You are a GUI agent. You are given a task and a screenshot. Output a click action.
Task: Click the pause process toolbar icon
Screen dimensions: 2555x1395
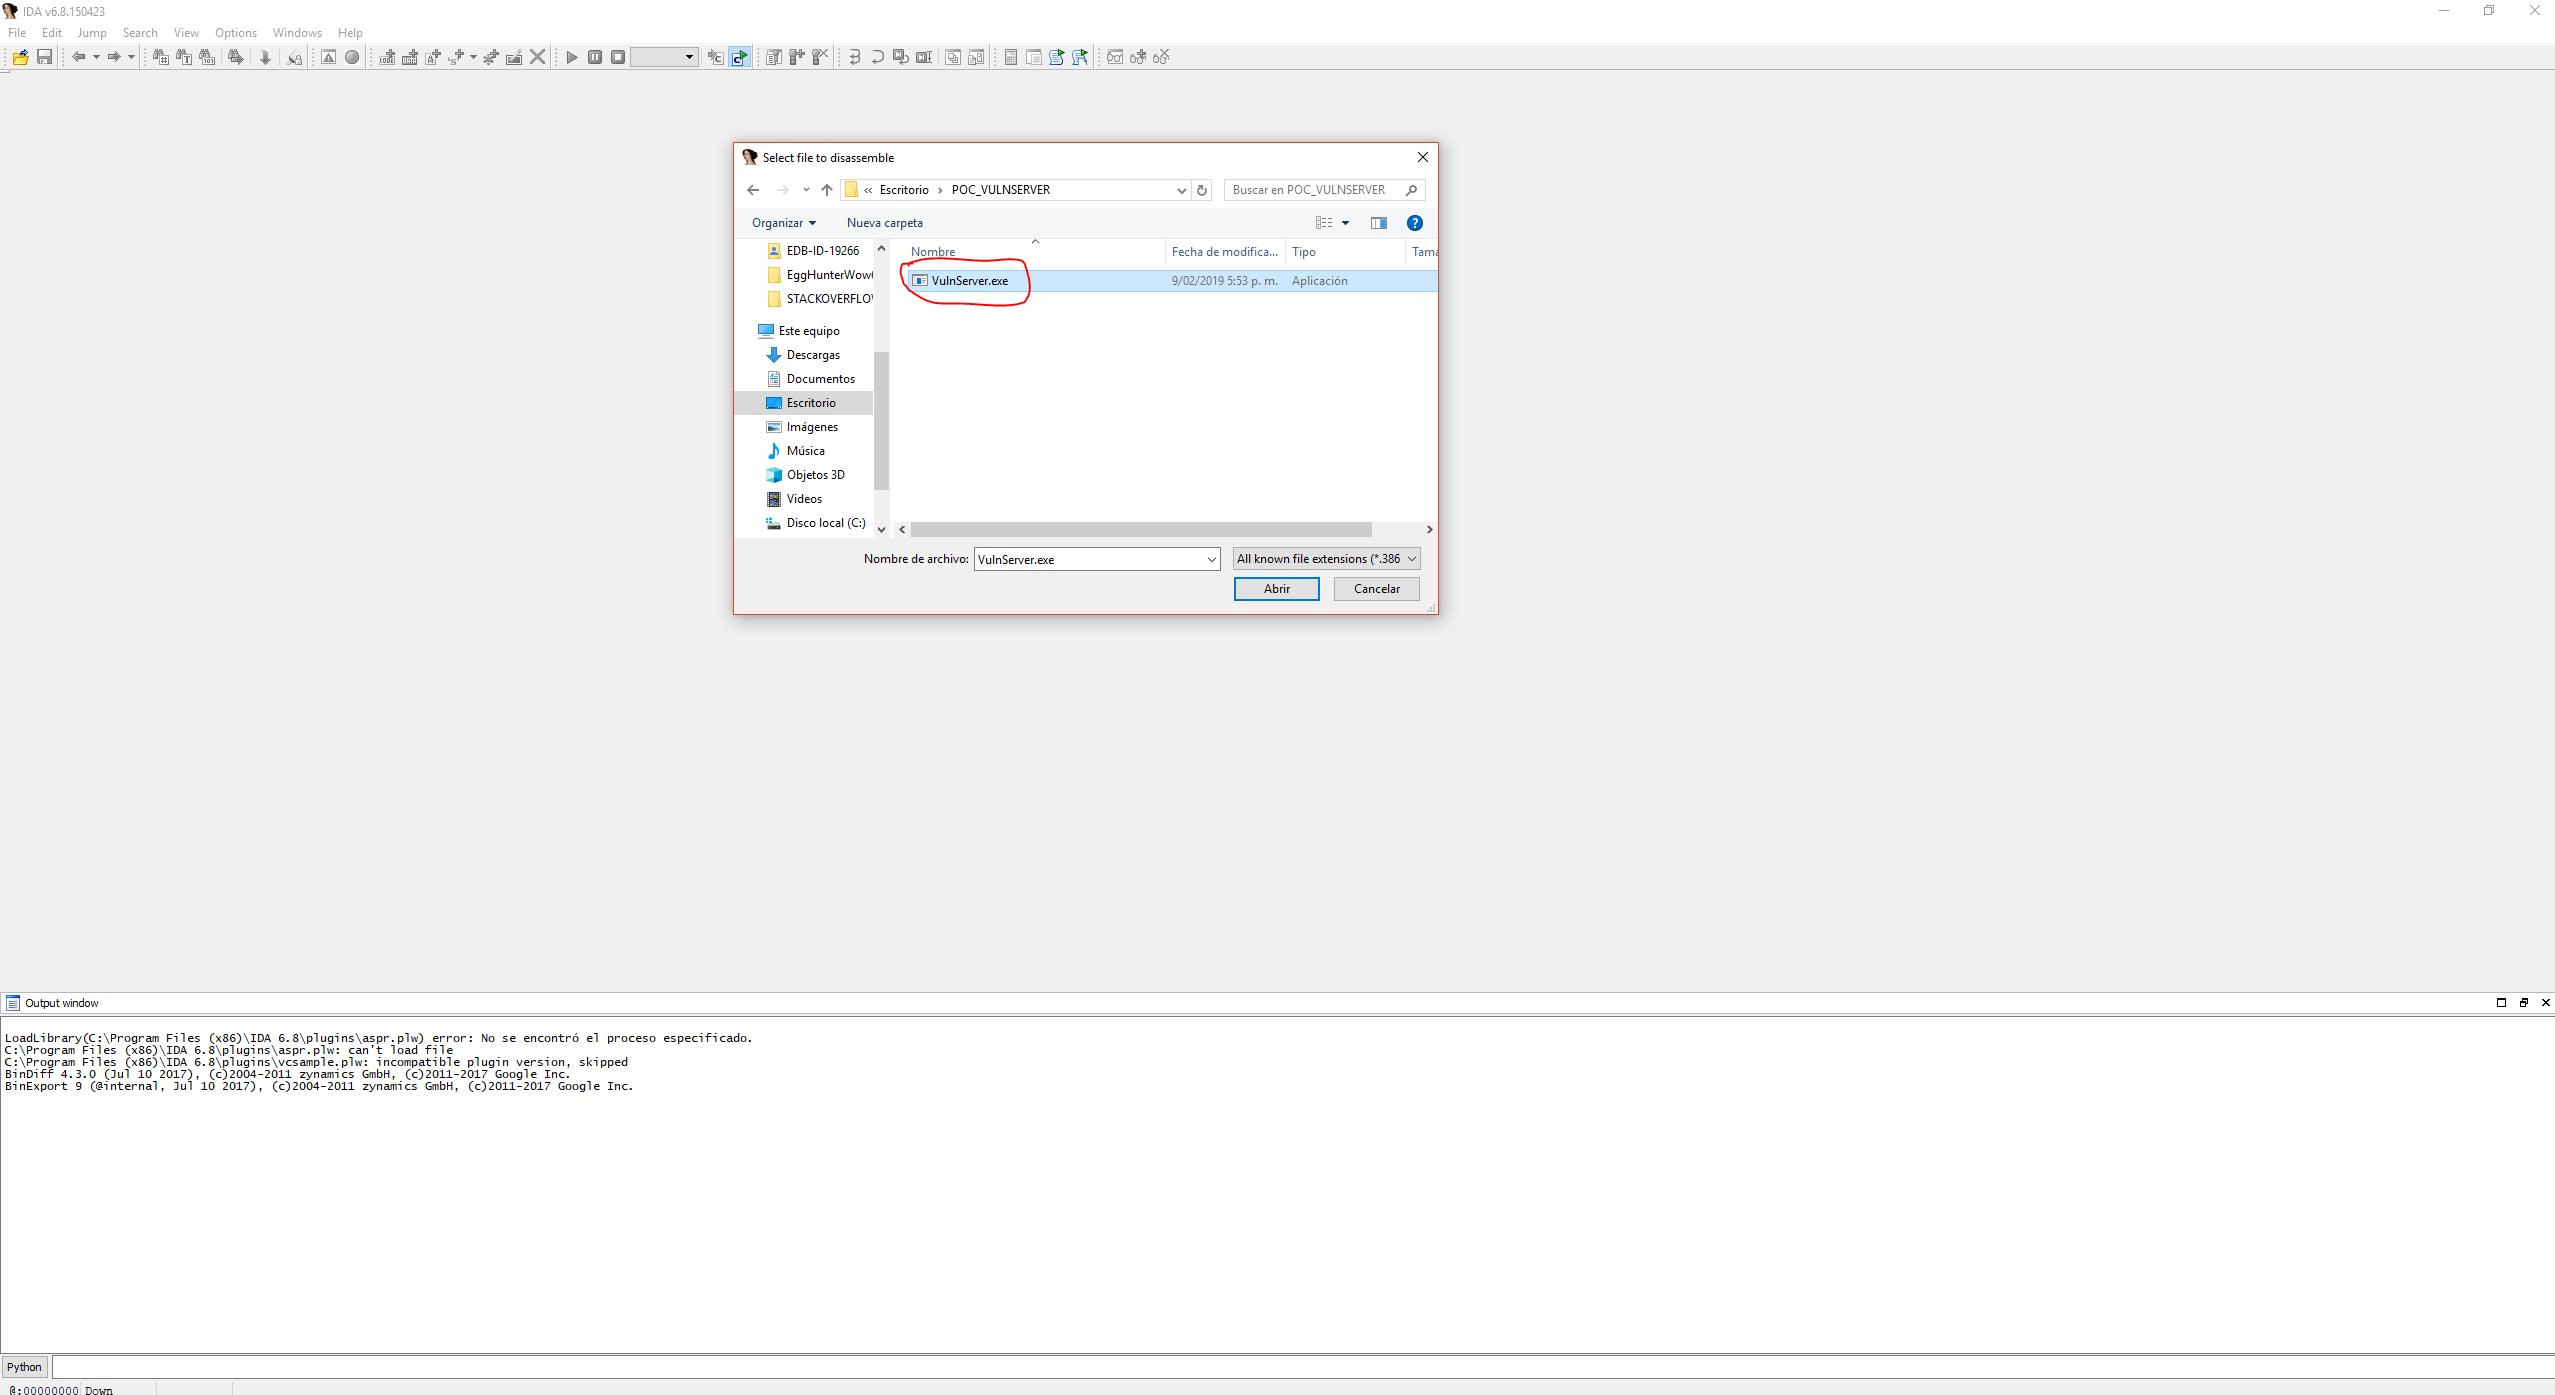(595, 57)
